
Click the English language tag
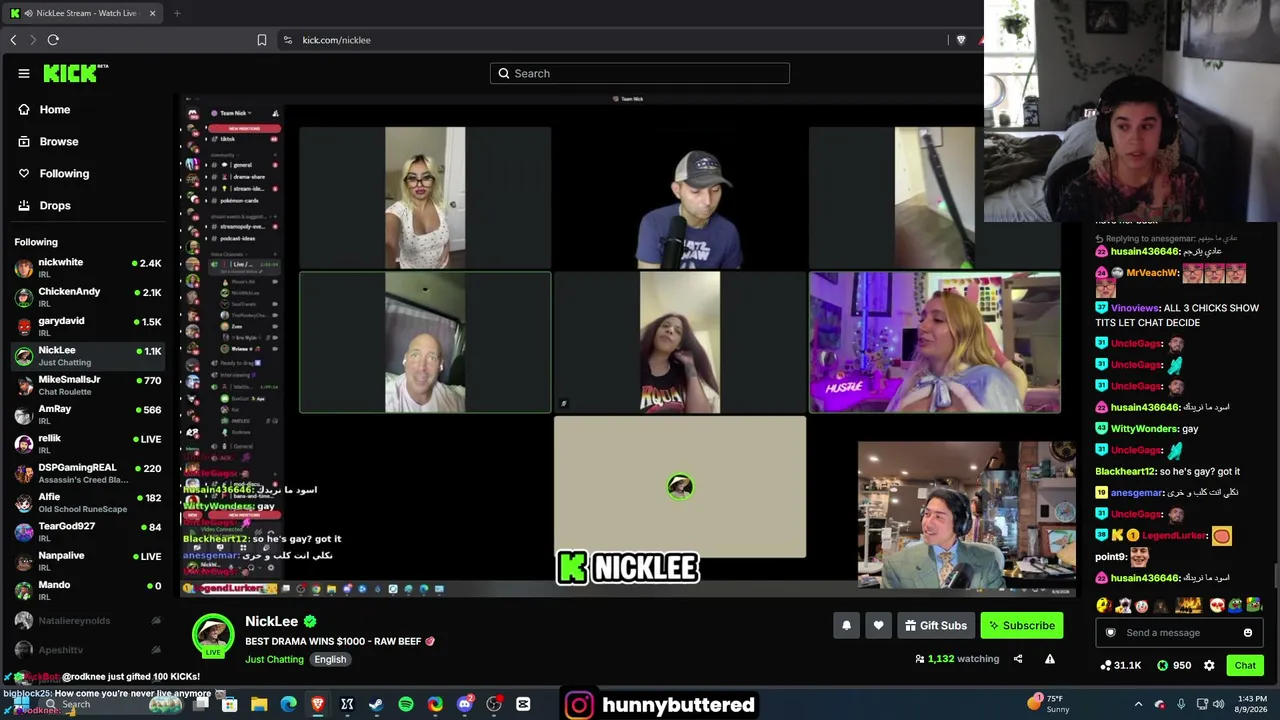(x=330, y=659)
